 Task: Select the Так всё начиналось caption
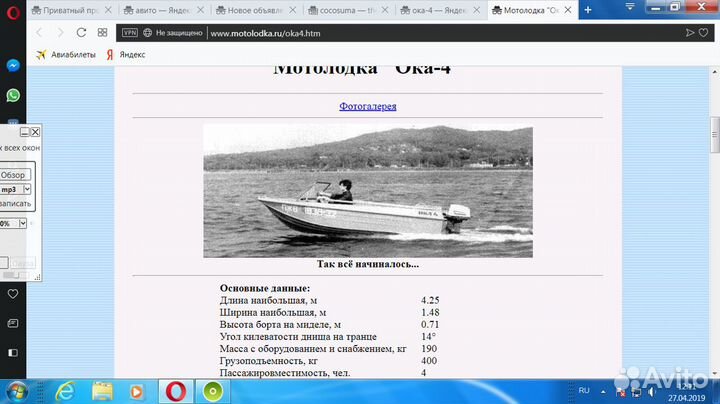(x=368, y=264)
